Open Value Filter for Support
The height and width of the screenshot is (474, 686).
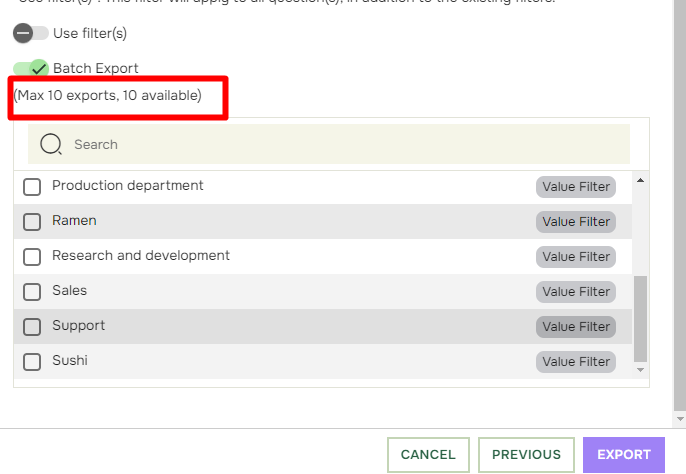pos(576,327)
